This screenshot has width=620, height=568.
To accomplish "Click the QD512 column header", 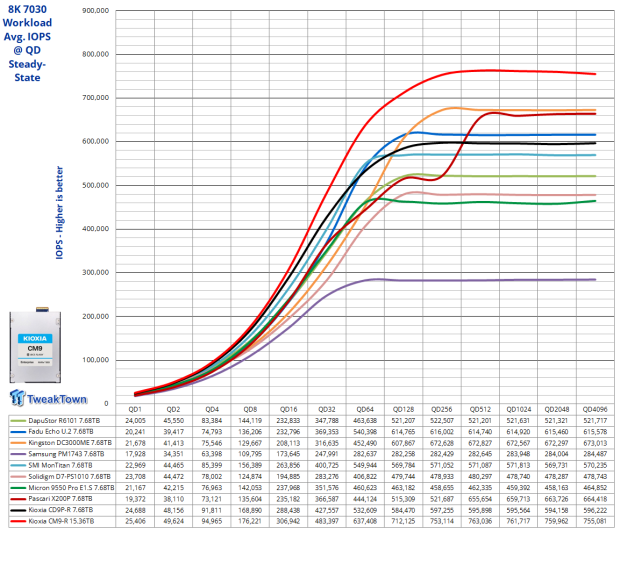I will pyautogui.click(x=480, y=409).
